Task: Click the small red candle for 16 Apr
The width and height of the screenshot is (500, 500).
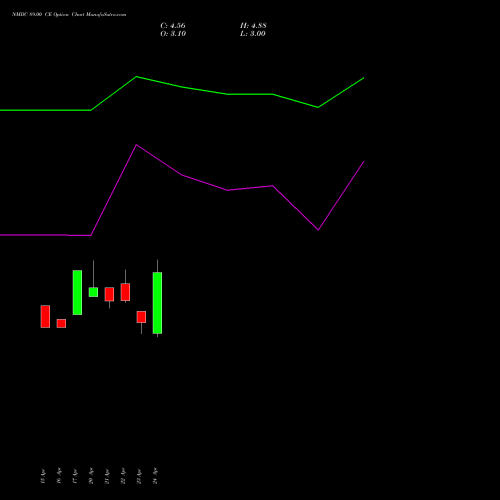Action: tap(61, 323)
